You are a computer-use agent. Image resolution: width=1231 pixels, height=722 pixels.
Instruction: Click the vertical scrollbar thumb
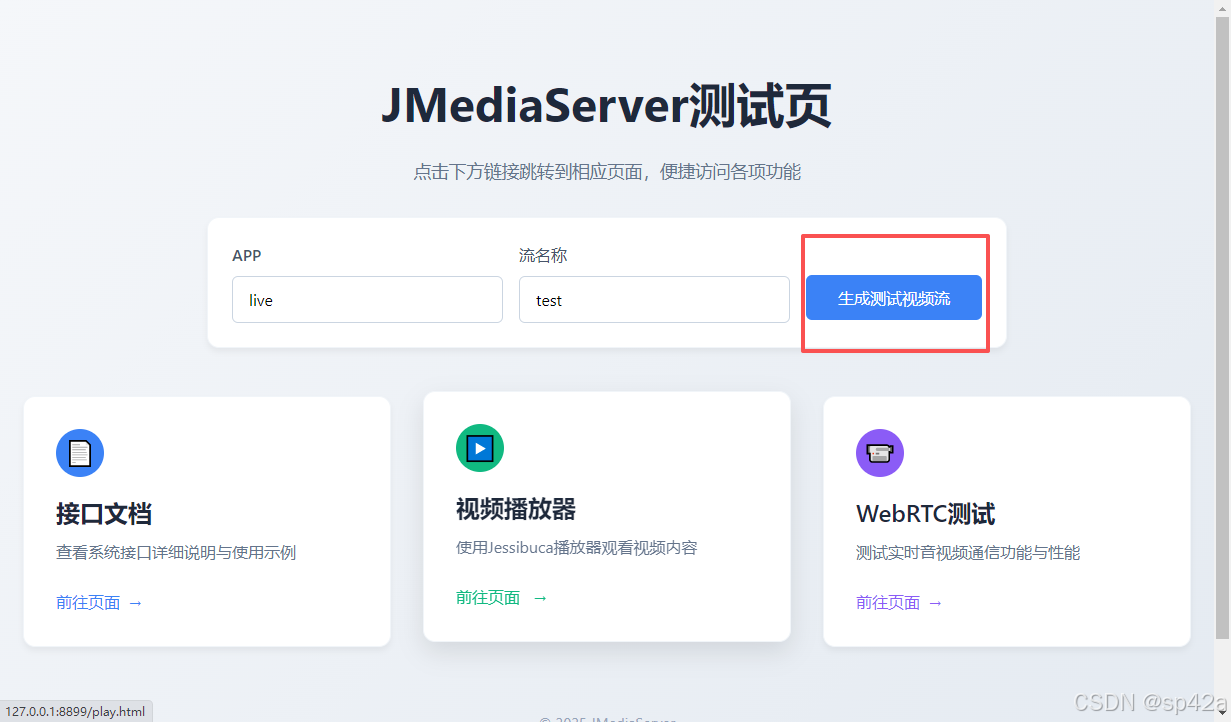pyautogui.click(x=1222, y=328)
